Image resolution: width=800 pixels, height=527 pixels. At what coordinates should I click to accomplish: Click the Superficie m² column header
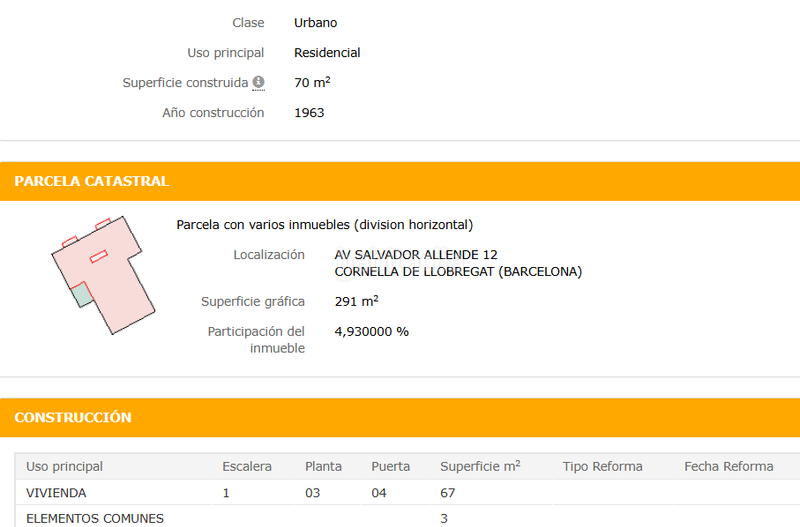pos(480,466)
